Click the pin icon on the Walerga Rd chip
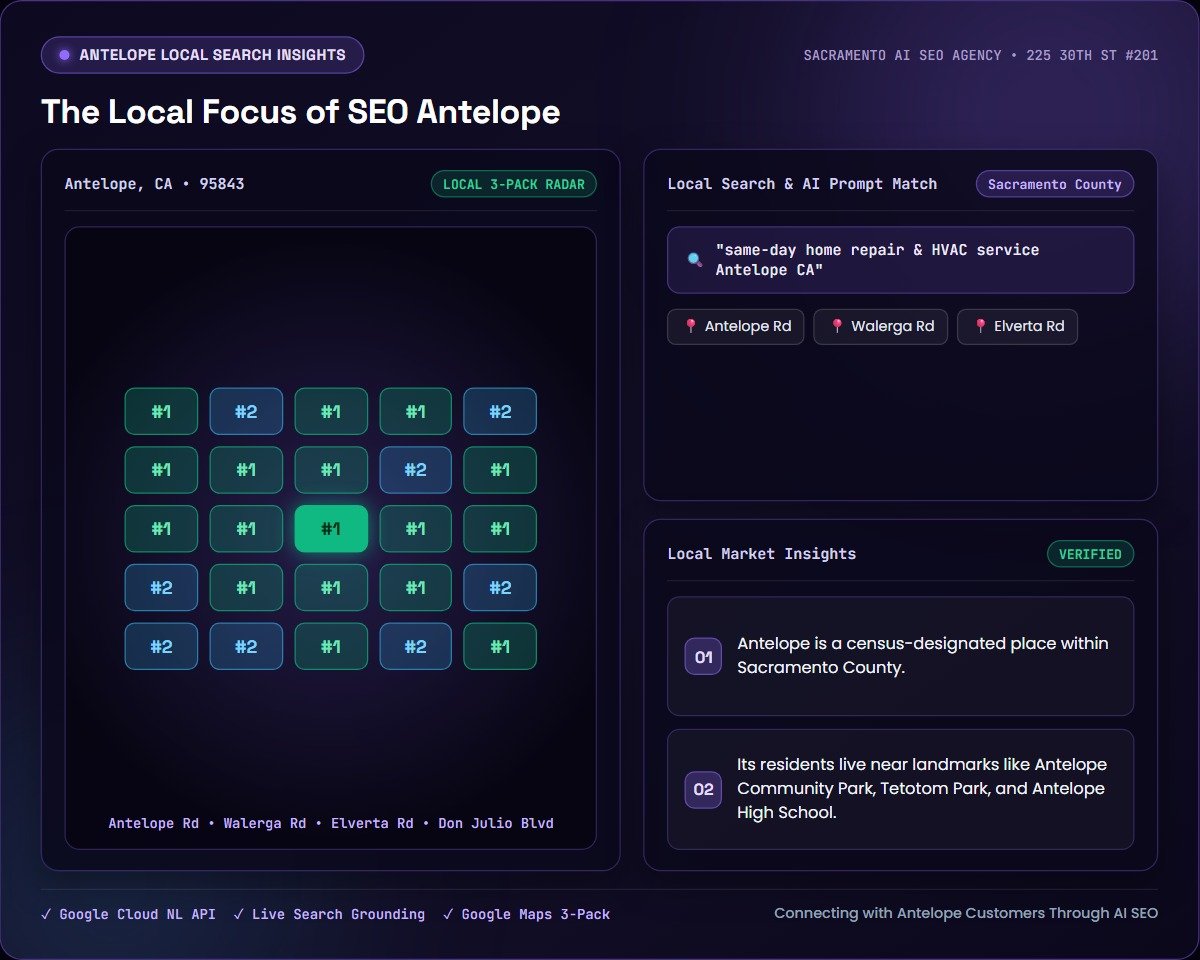1200x960 pixels. point(837,326)
